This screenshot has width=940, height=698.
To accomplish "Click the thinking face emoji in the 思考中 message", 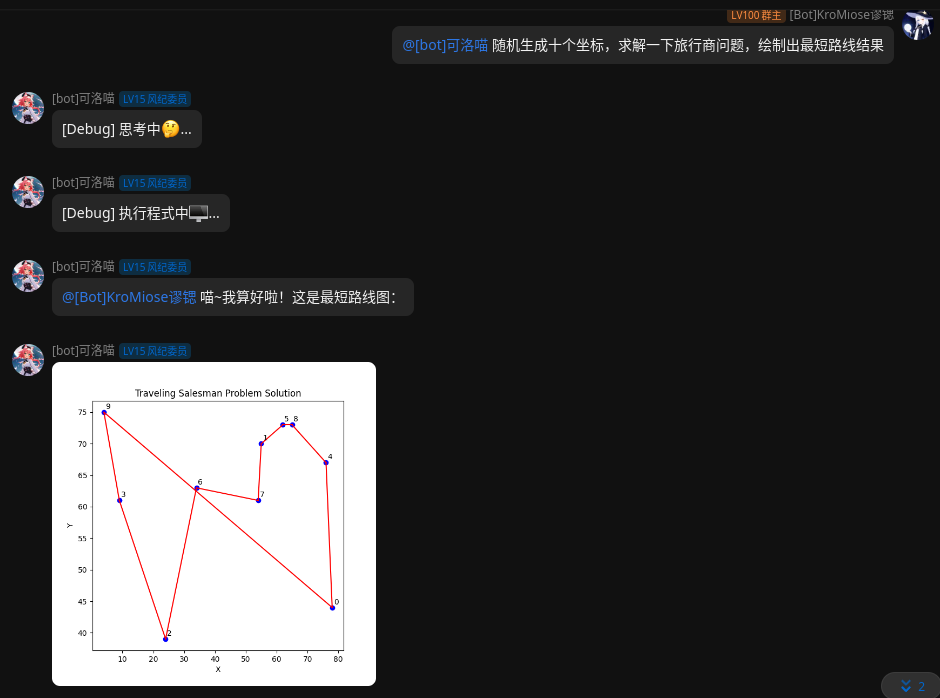I will point(170,129).
